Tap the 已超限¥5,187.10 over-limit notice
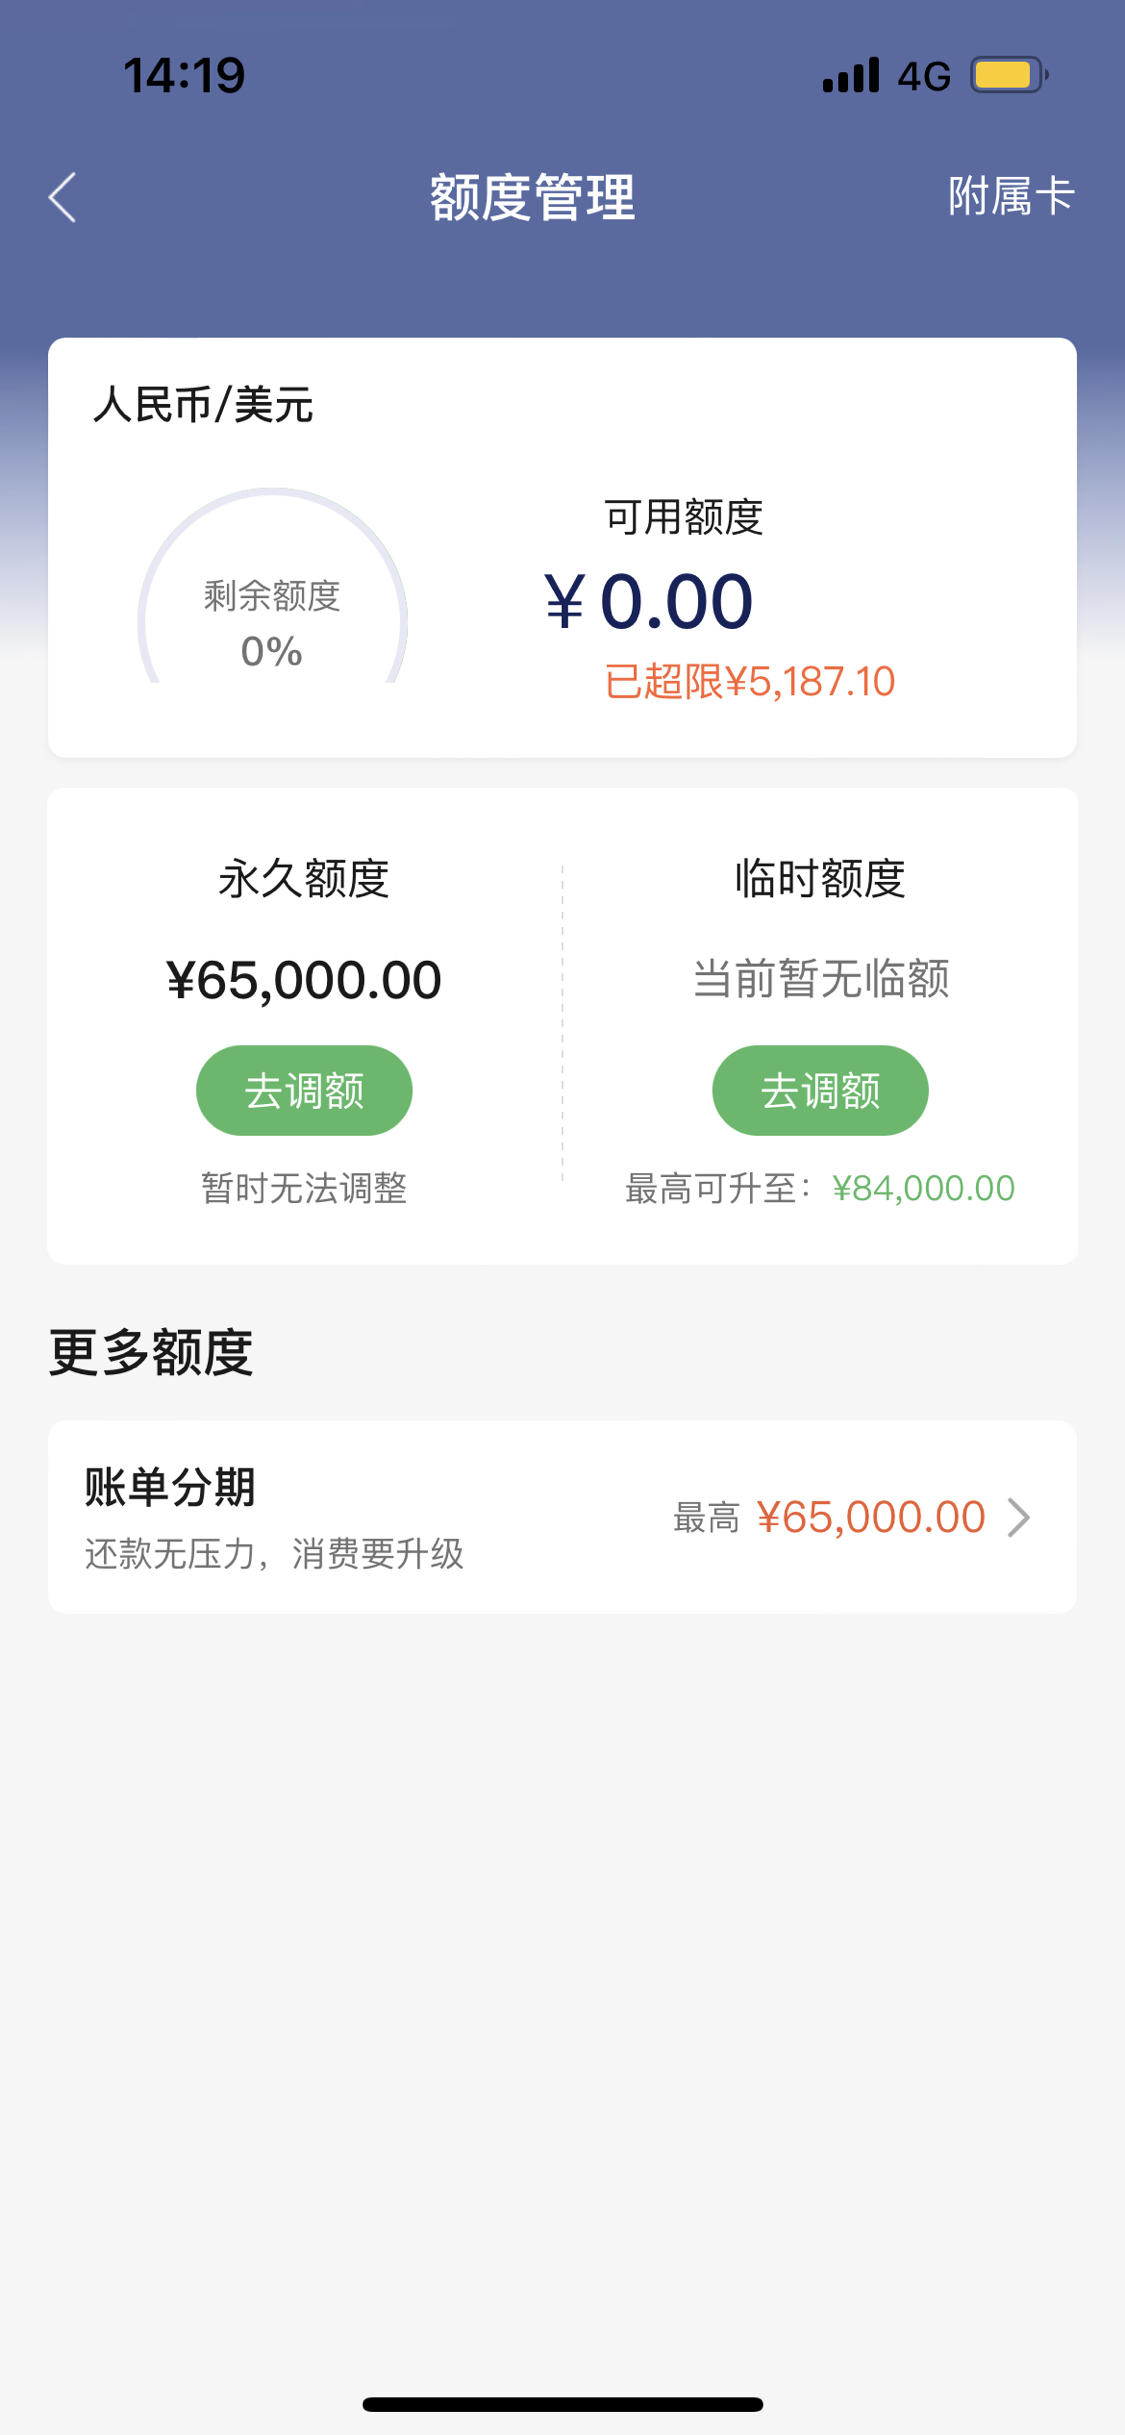This screenshot has height=2435, width=1125. click(750, 682)
